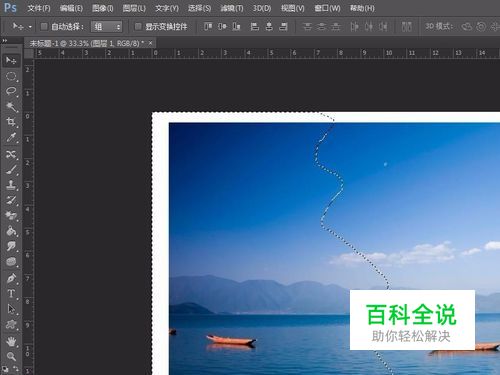Select the Crop tool
The image size is (500, 375).
pos(11,122)
